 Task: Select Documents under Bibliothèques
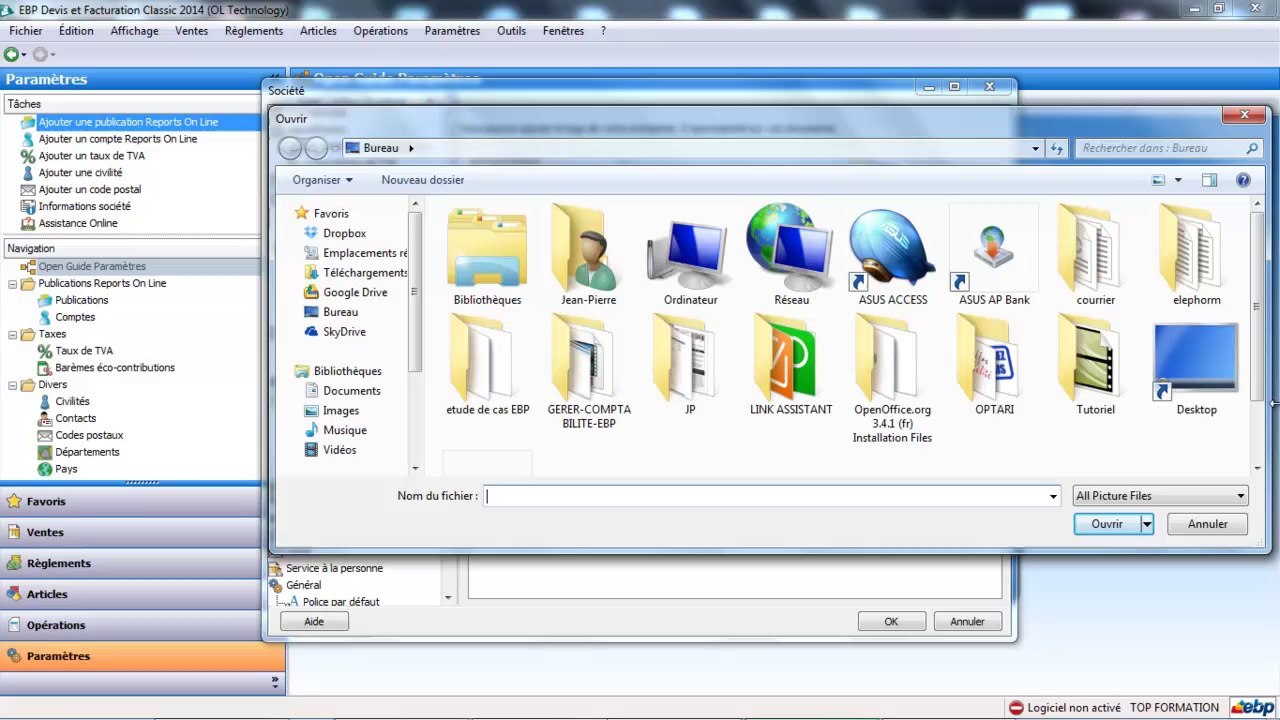click(351, 391)
